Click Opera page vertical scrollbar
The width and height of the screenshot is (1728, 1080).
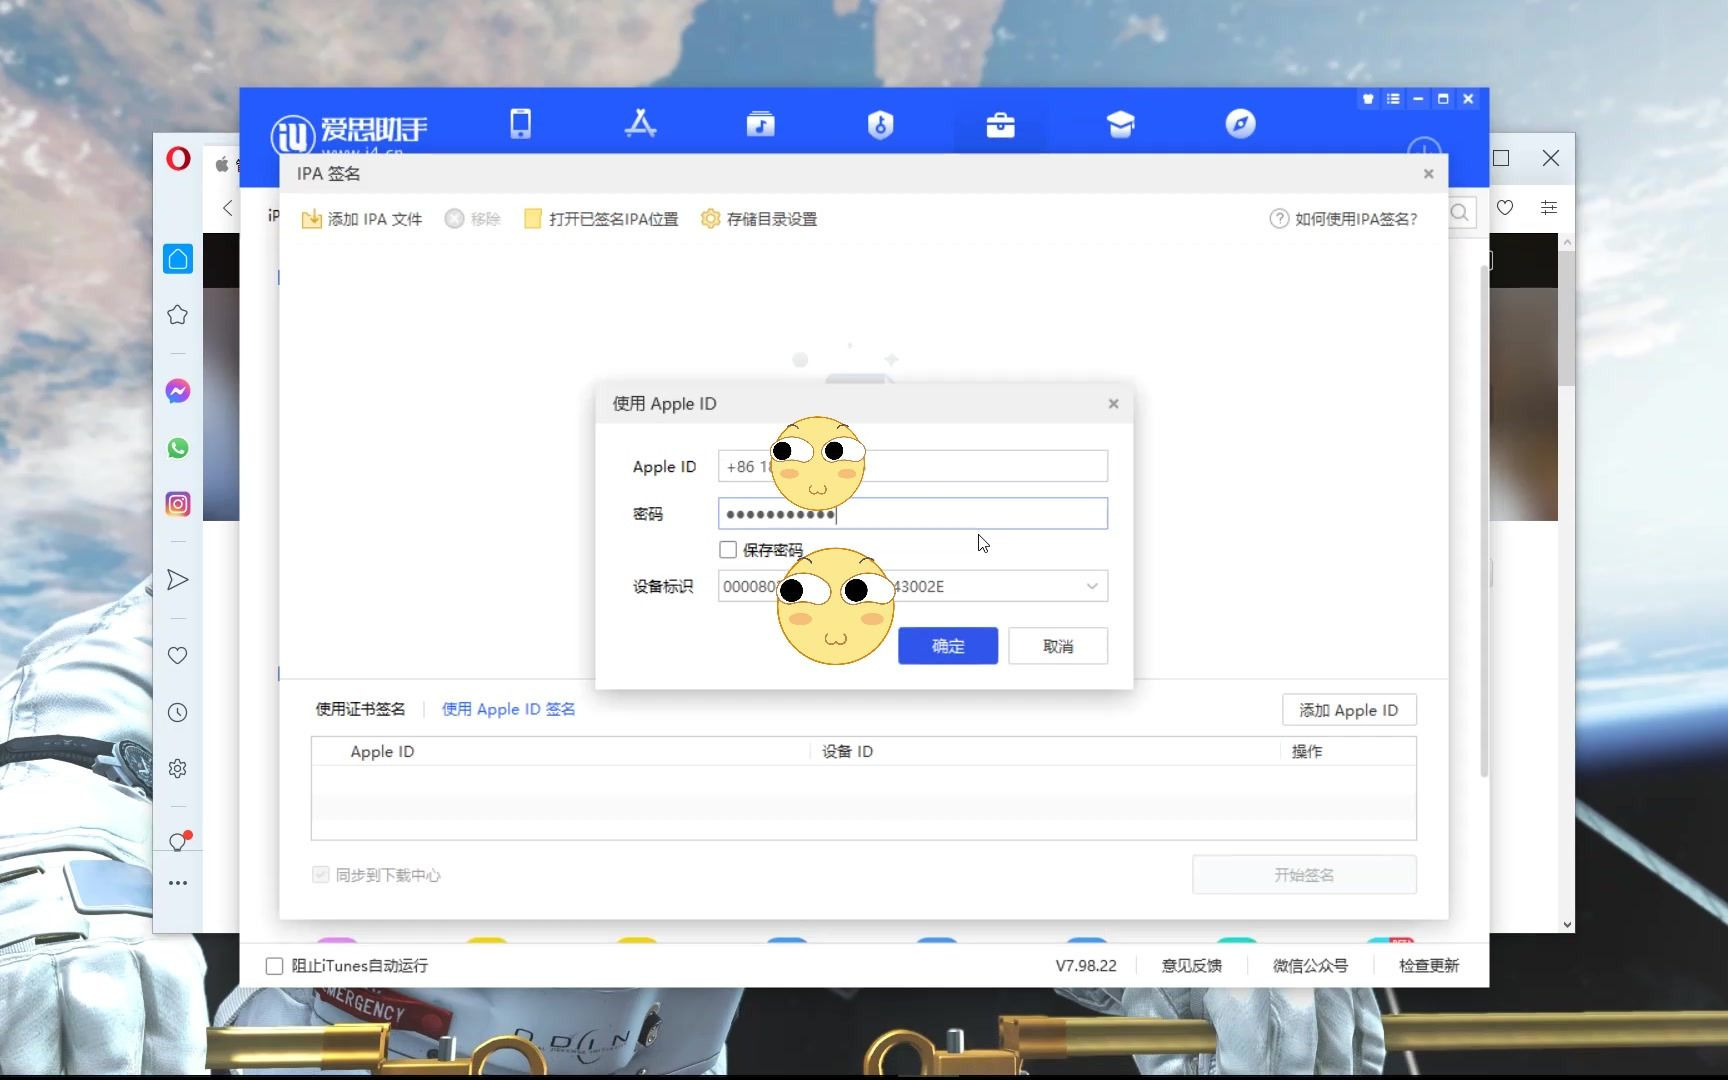(1567, 320)
